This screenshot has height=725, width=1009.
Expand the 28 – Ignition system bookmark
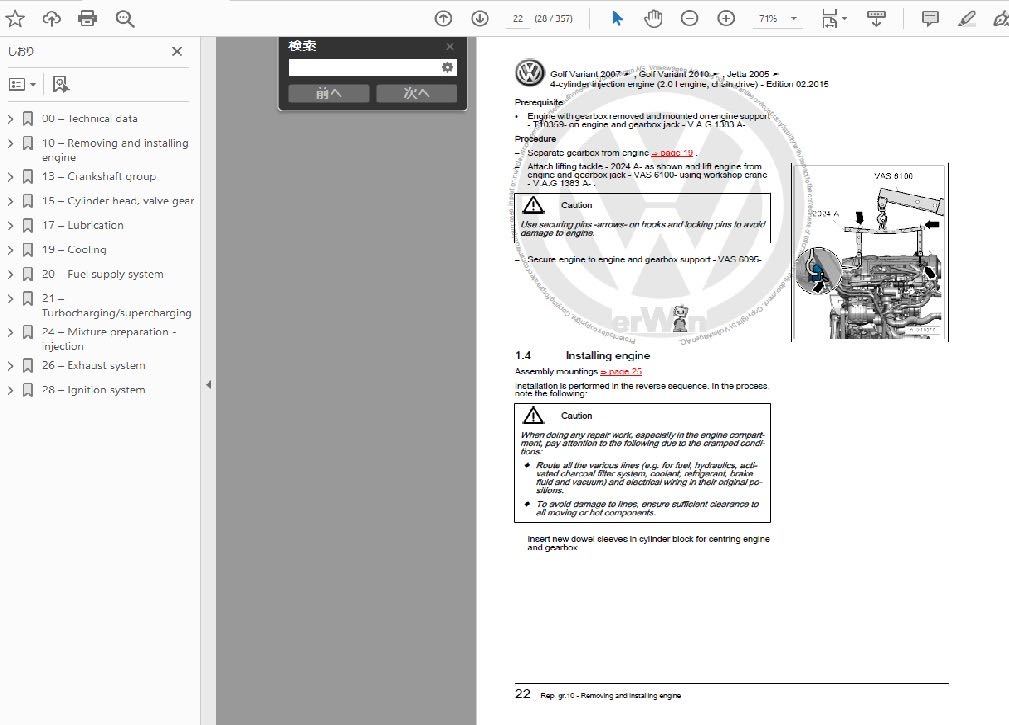[x=10, y=390]
